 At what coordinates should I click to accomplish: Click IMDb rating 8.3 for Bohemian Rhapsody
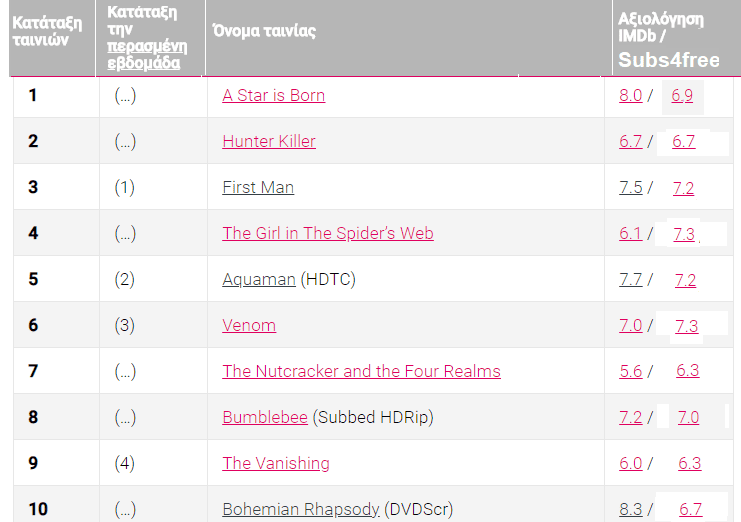pyautogui.click(x=630, y=510)
